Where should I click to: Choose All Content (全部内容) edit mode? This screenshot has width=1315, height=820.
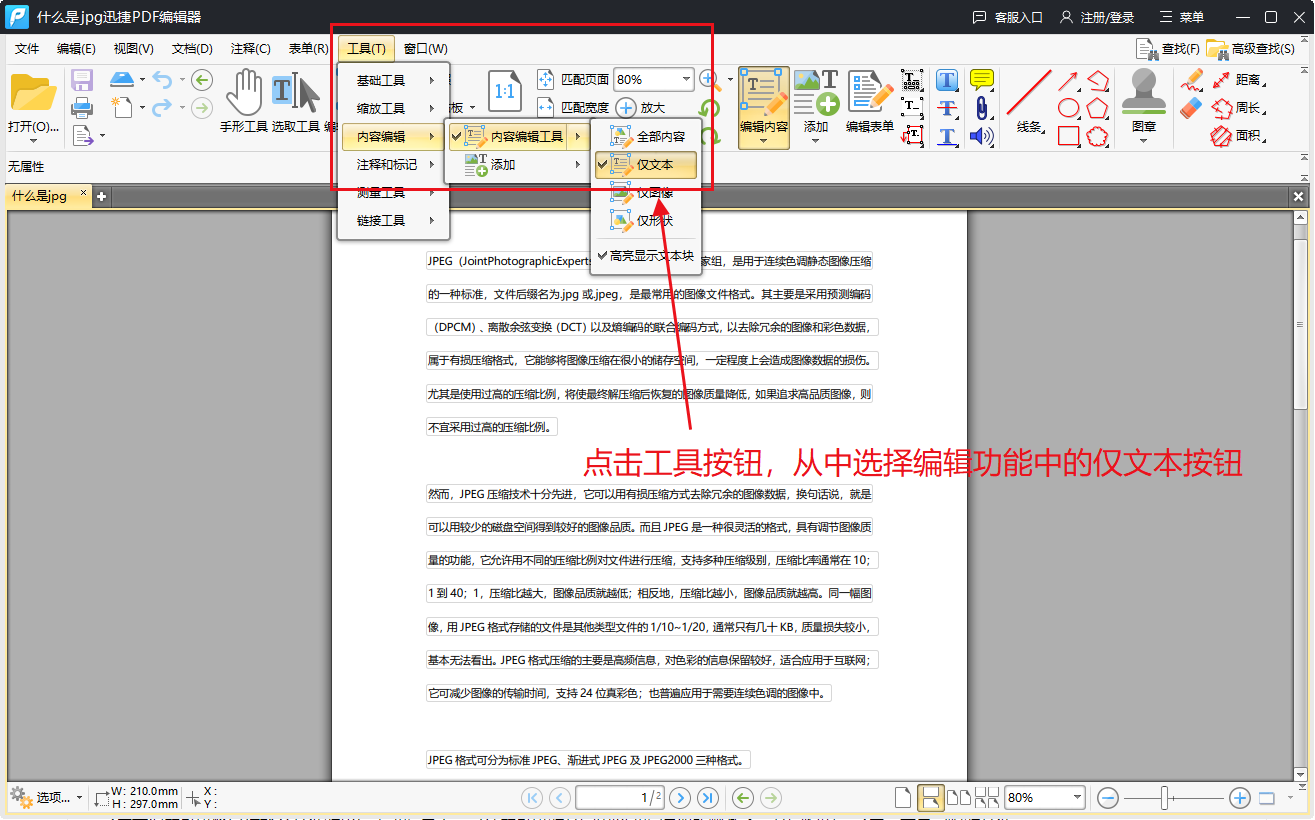click(x=646, y=137)
